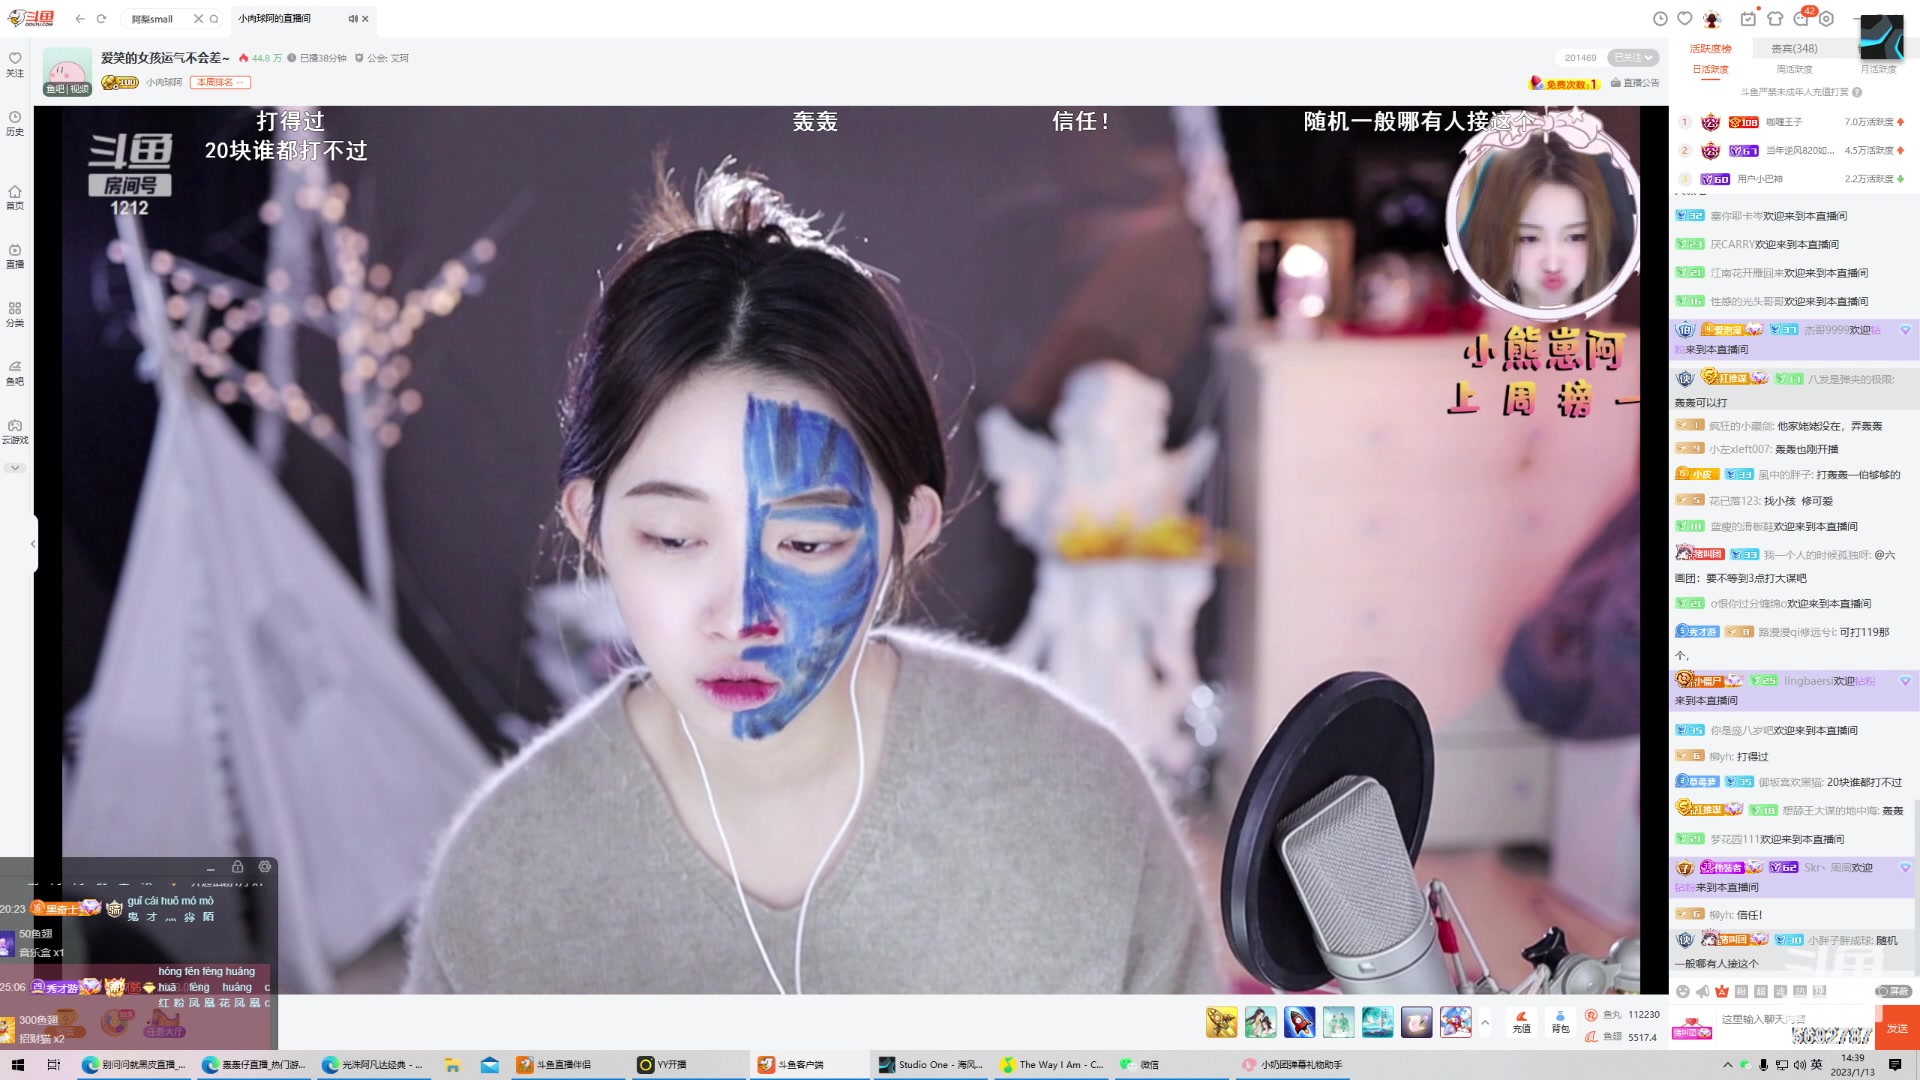This screenshot has width=1920, height=1080.
Task: Mute the 小肉球阿的直播间 tab sound
Action: 352,19
